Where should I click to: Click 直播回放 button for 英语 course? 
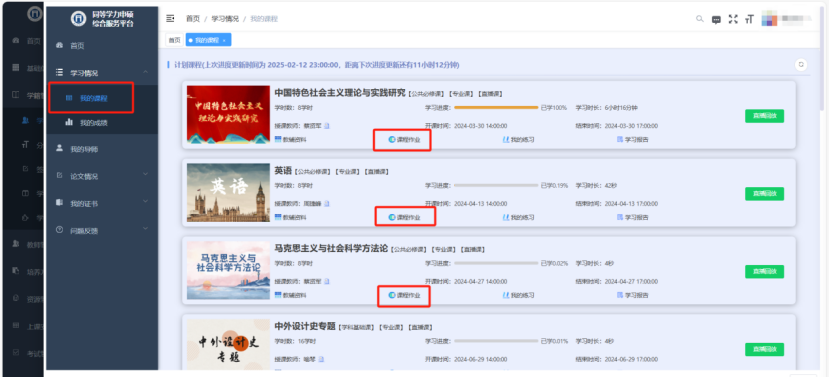764,193
